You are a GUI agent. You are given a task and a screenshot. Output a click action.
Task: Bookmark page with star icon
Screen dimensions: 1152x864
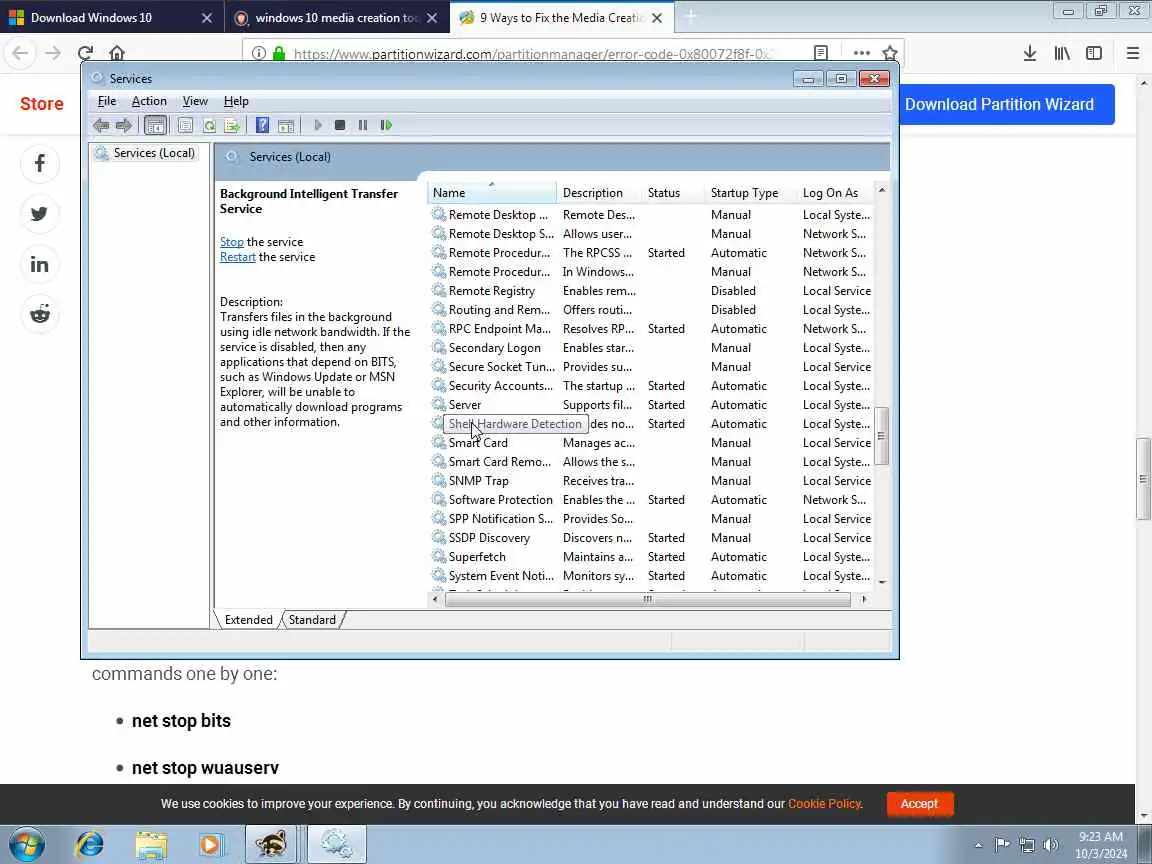tap(890, 53)
